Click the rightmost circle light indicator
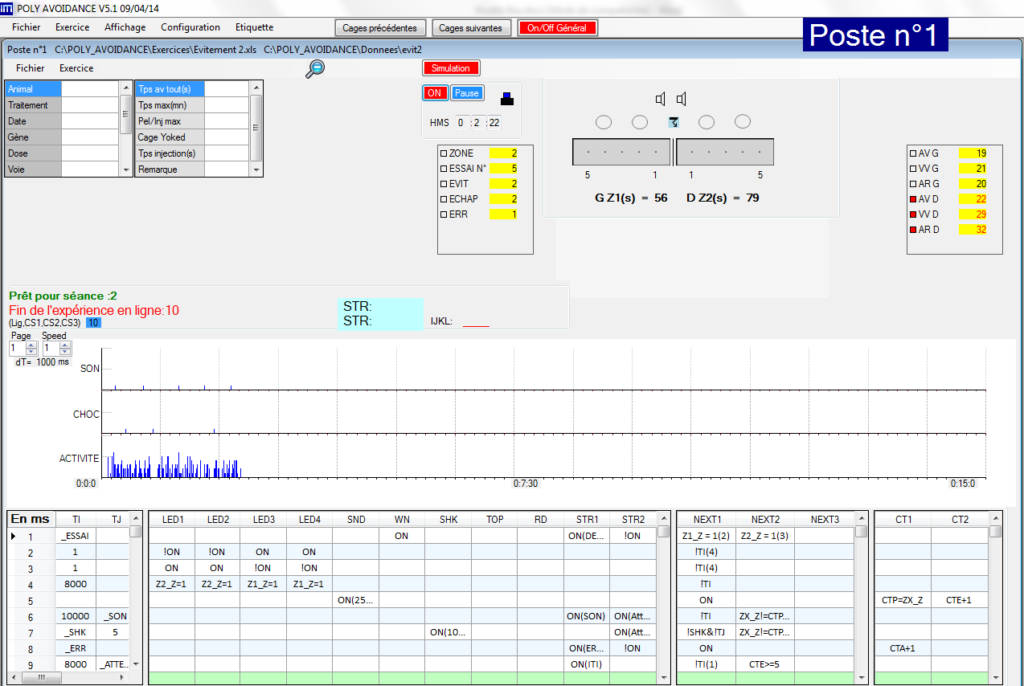 [x=742, y=122]
